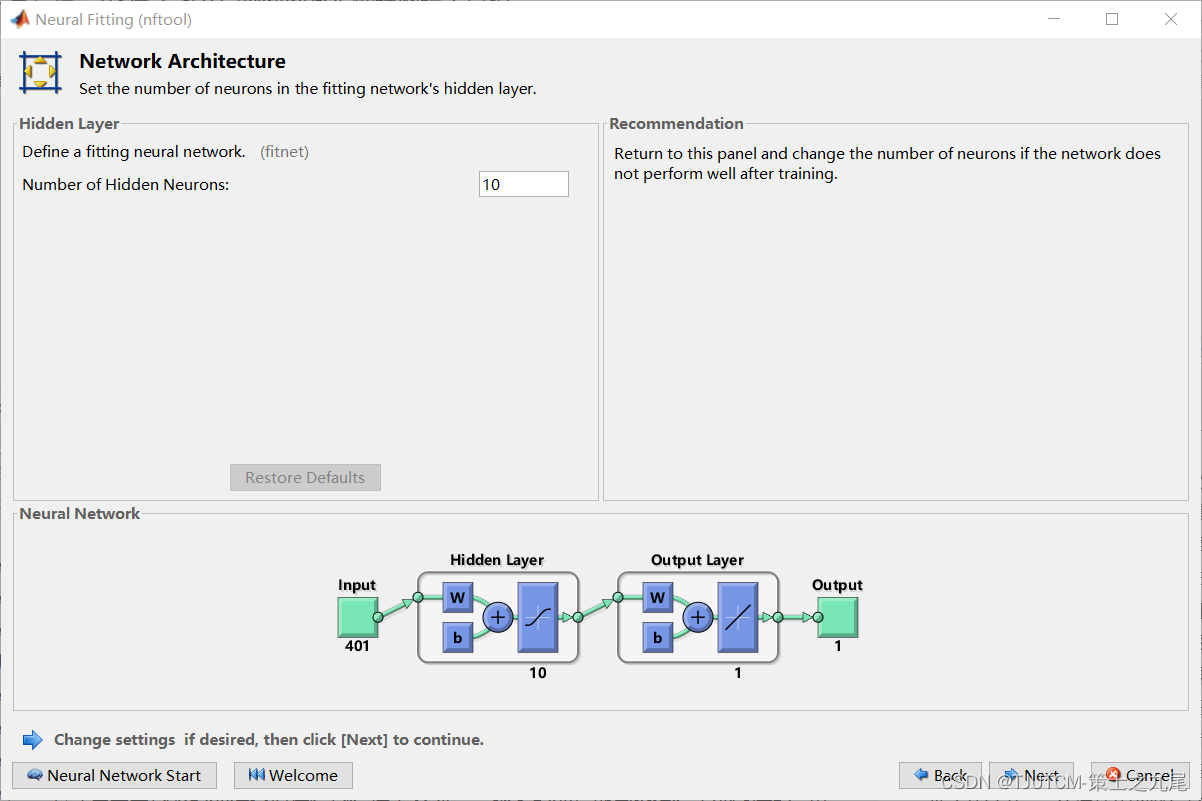Image resolution: width=1202 pixels, height=801 pixels.
Task: Click the Network Architecture header icon
Action: 40,72
